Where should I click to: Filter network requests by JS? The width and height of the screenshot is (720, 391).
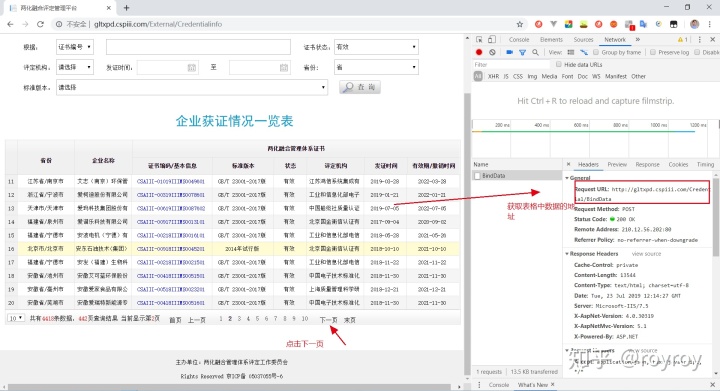tap(506, 77)
